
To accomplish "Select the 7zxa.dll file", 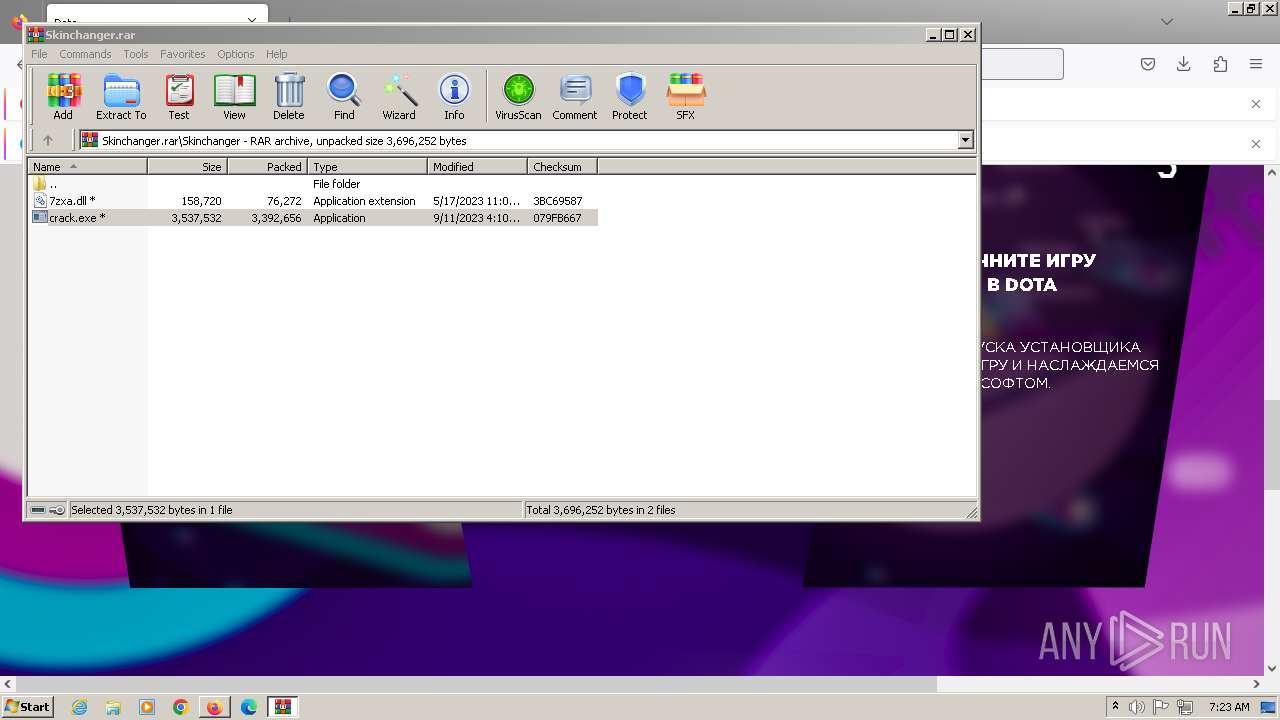I will point(313,201).
